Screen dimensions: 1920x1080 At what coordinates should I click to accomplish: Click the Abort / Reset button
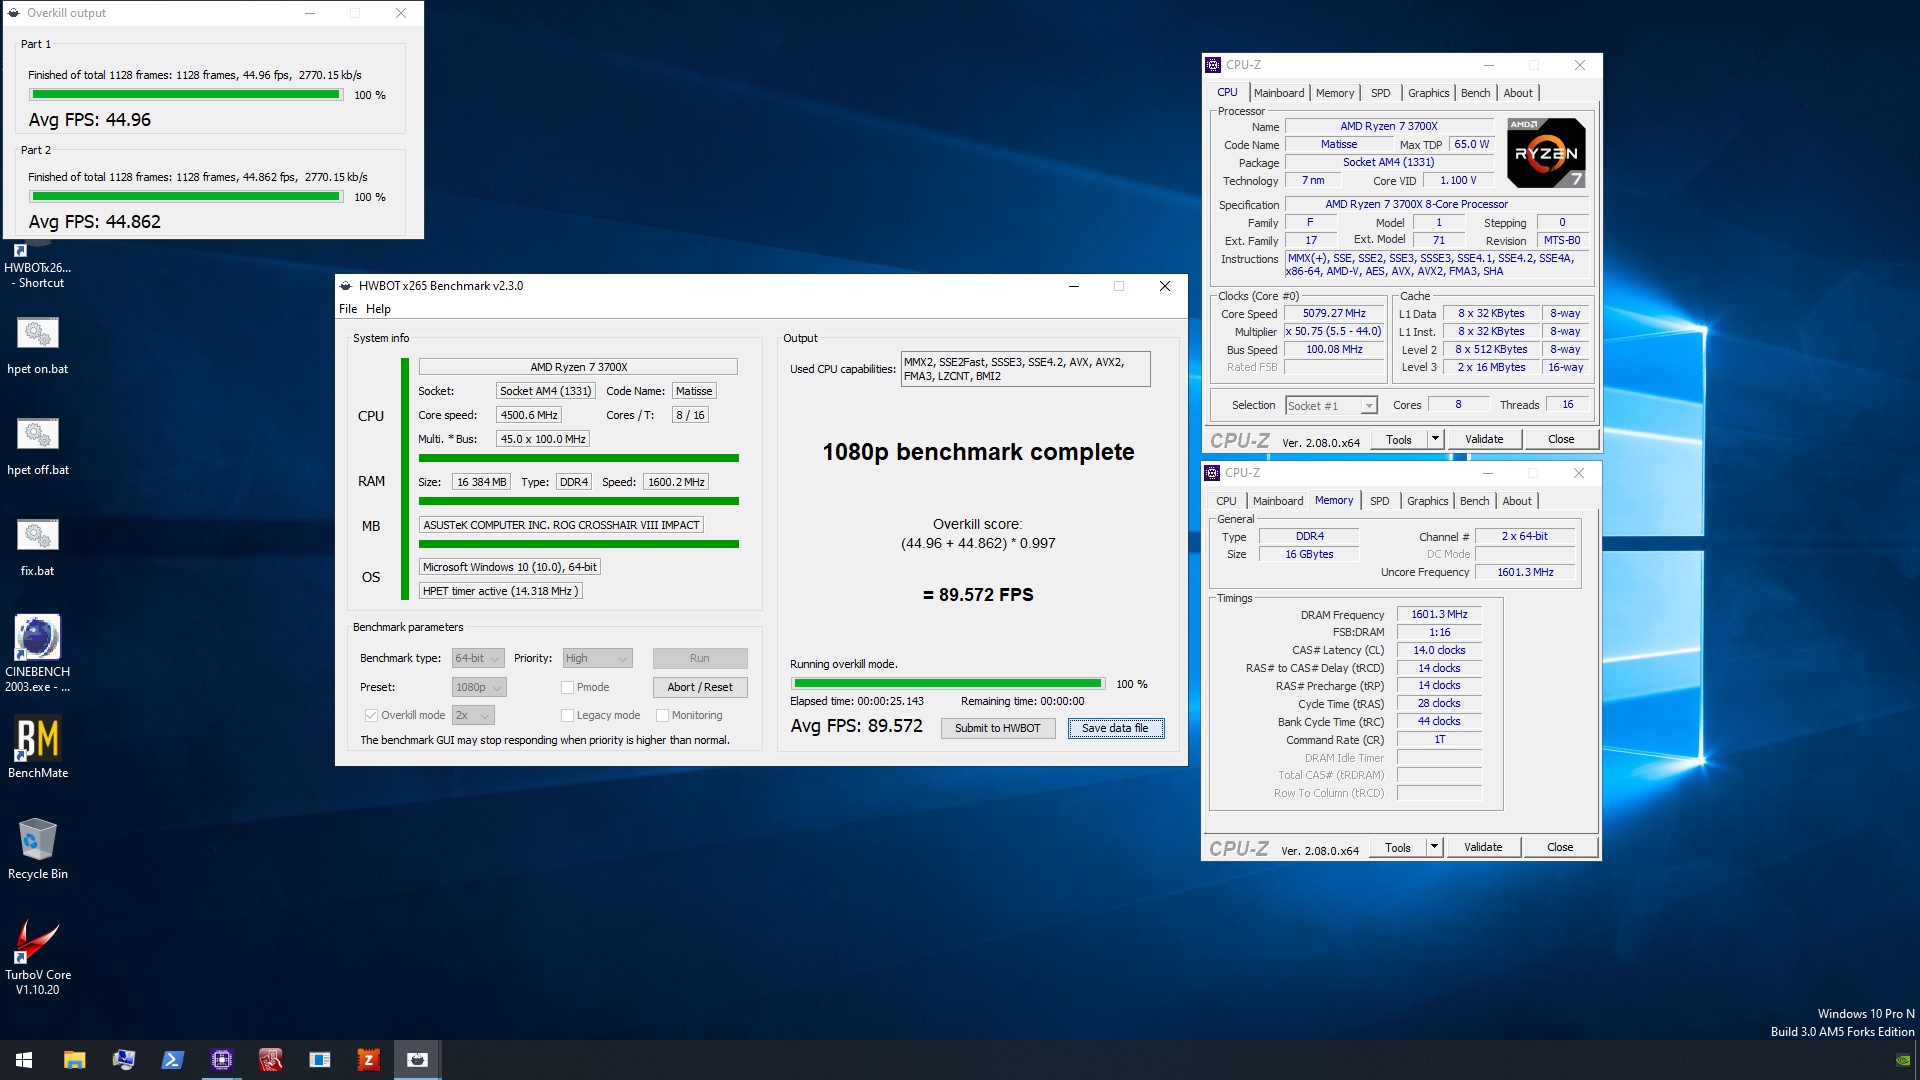(x=700, y=687)
